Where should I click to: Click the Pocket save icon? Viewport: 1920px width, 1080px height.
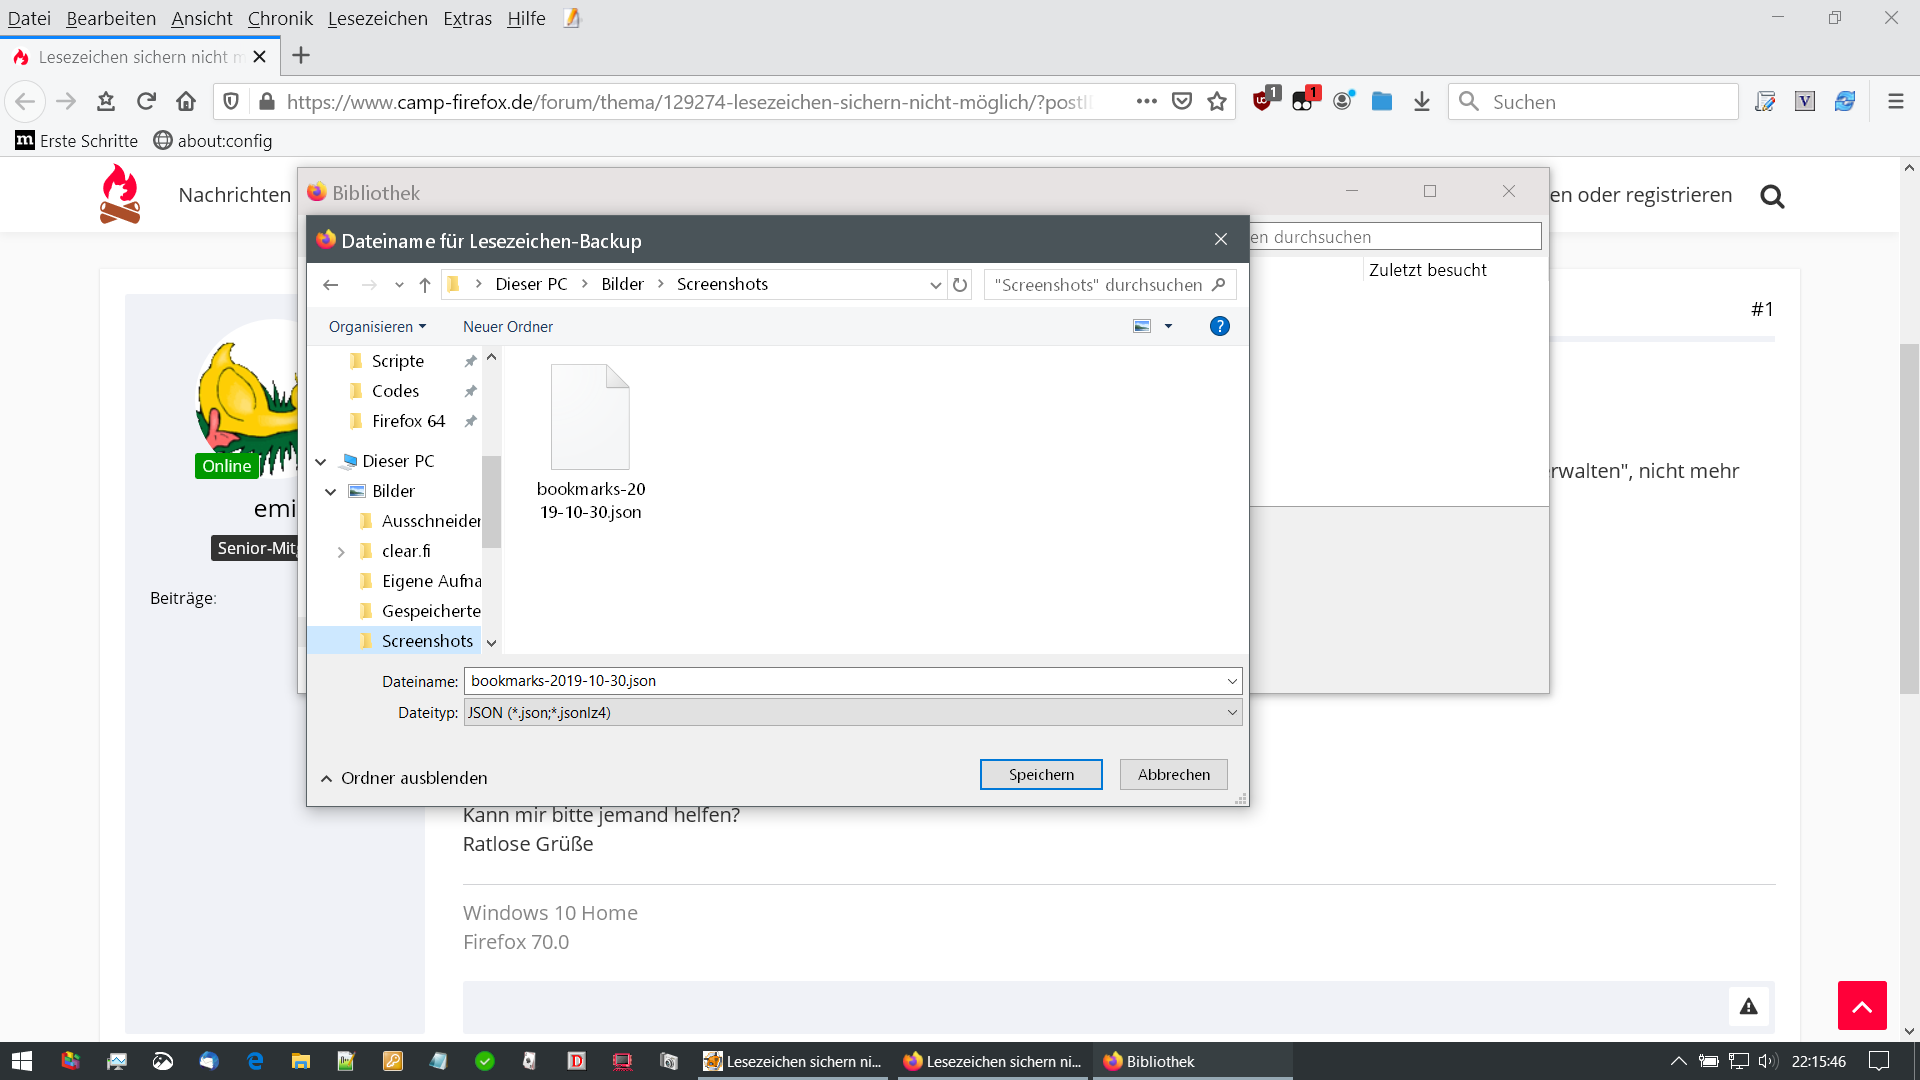[1182, 101]
